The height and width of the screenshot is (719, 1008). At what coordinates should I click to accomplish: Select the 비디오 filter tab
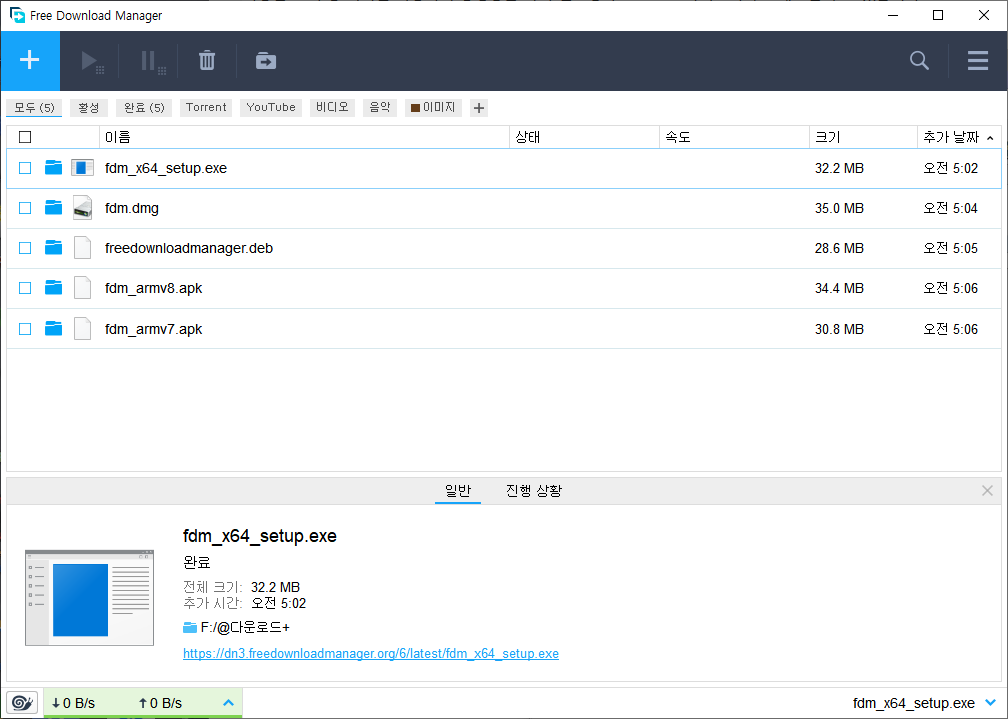click(332, 107)
